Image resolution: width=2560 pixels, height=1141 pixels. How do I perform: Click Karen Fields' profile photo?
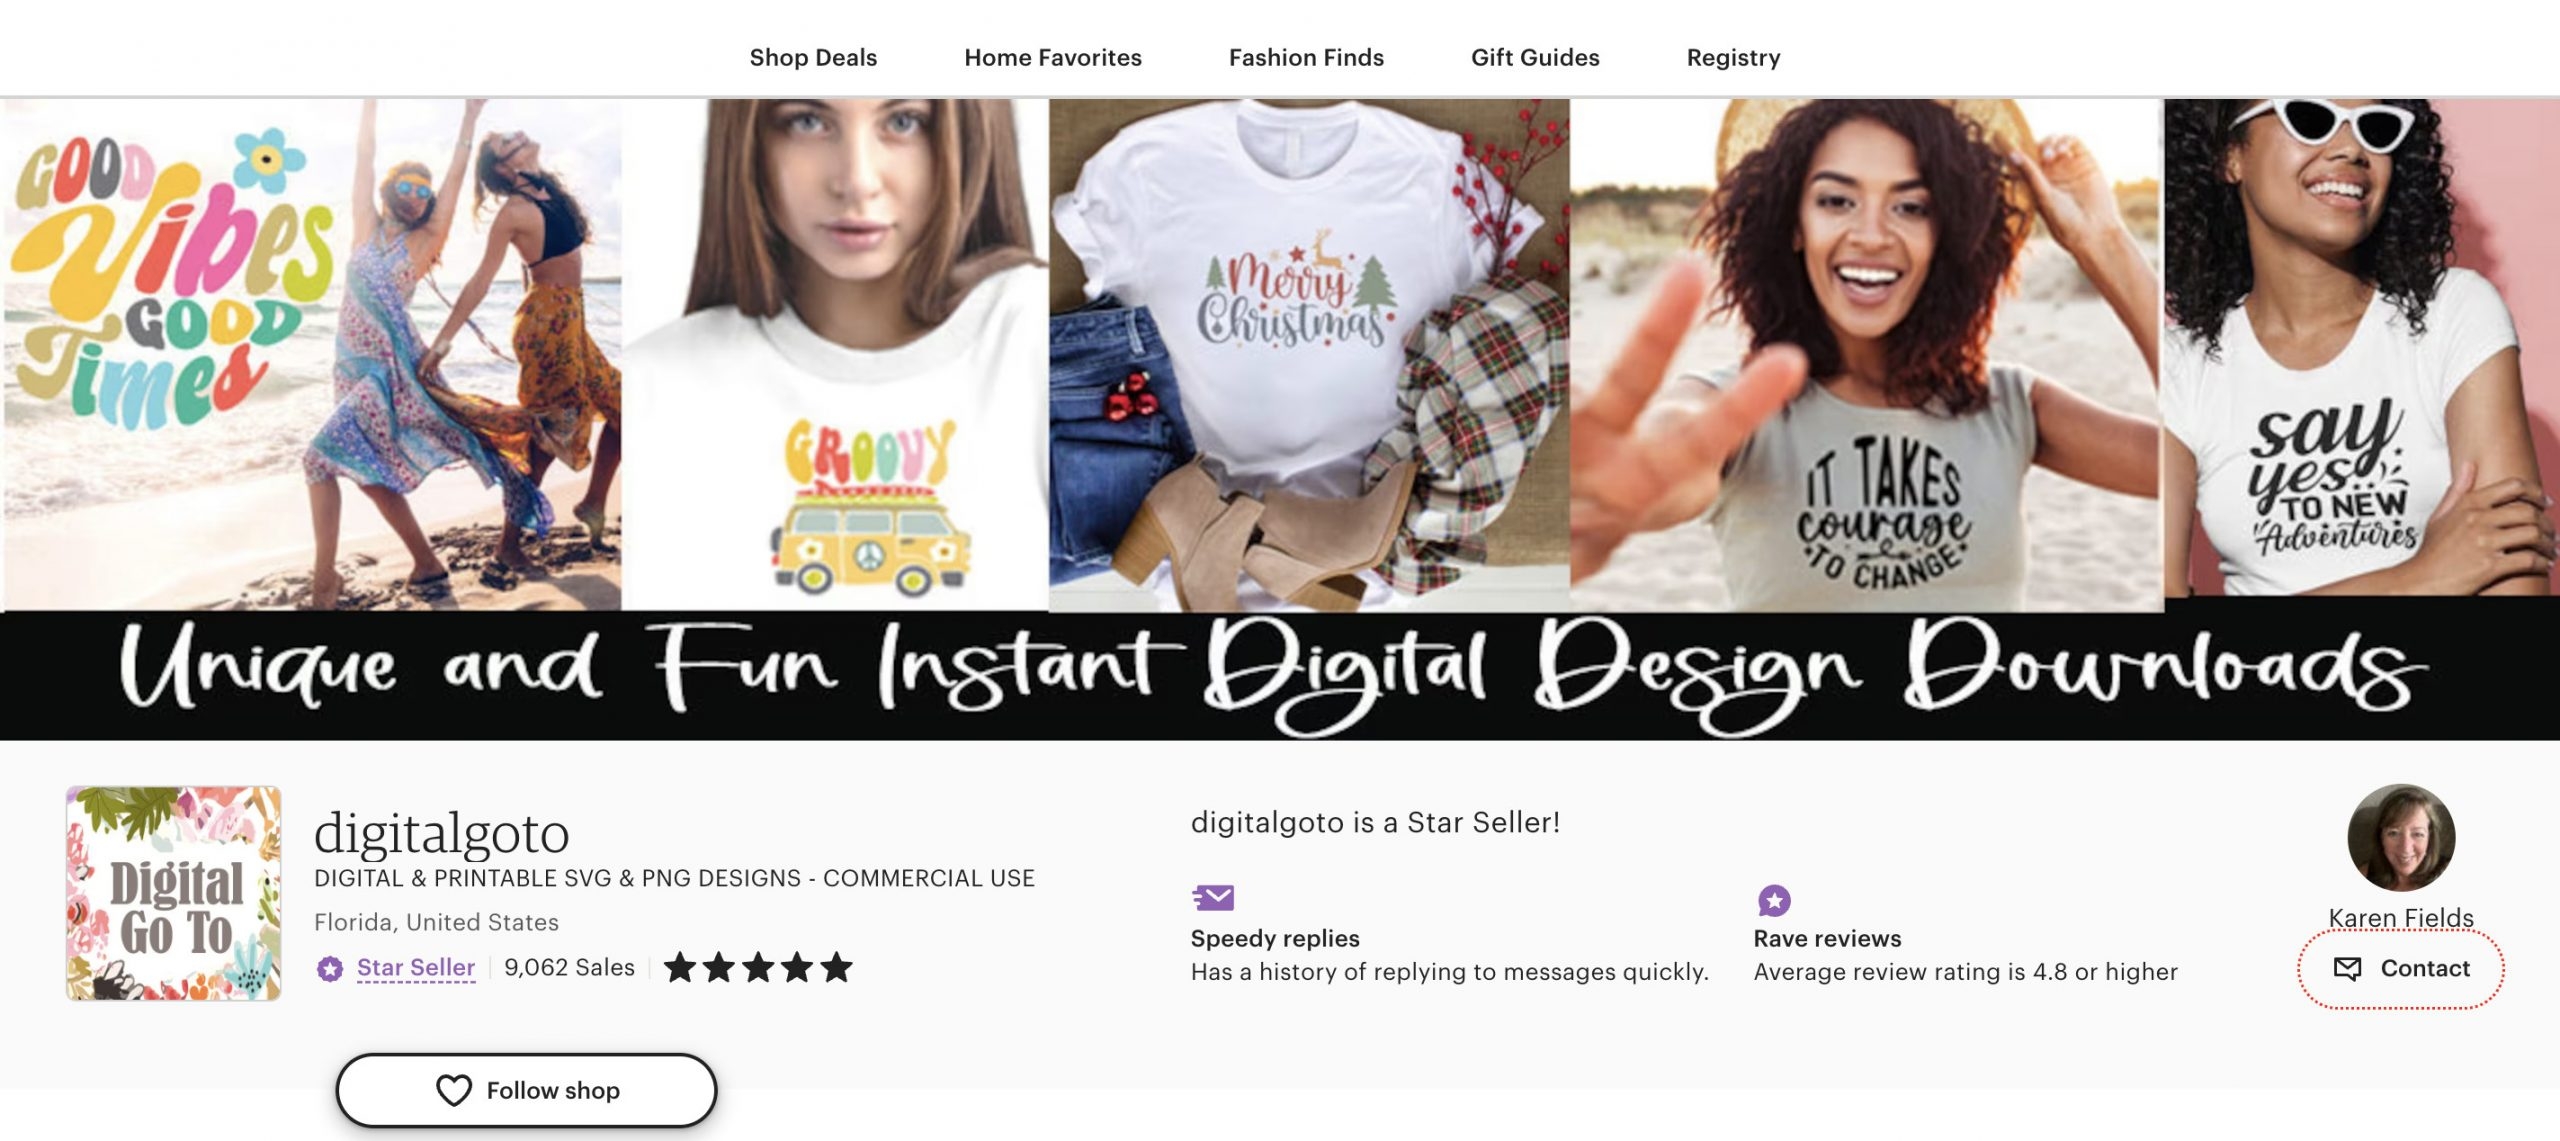pyautogui.click(x=2401, y=838)
